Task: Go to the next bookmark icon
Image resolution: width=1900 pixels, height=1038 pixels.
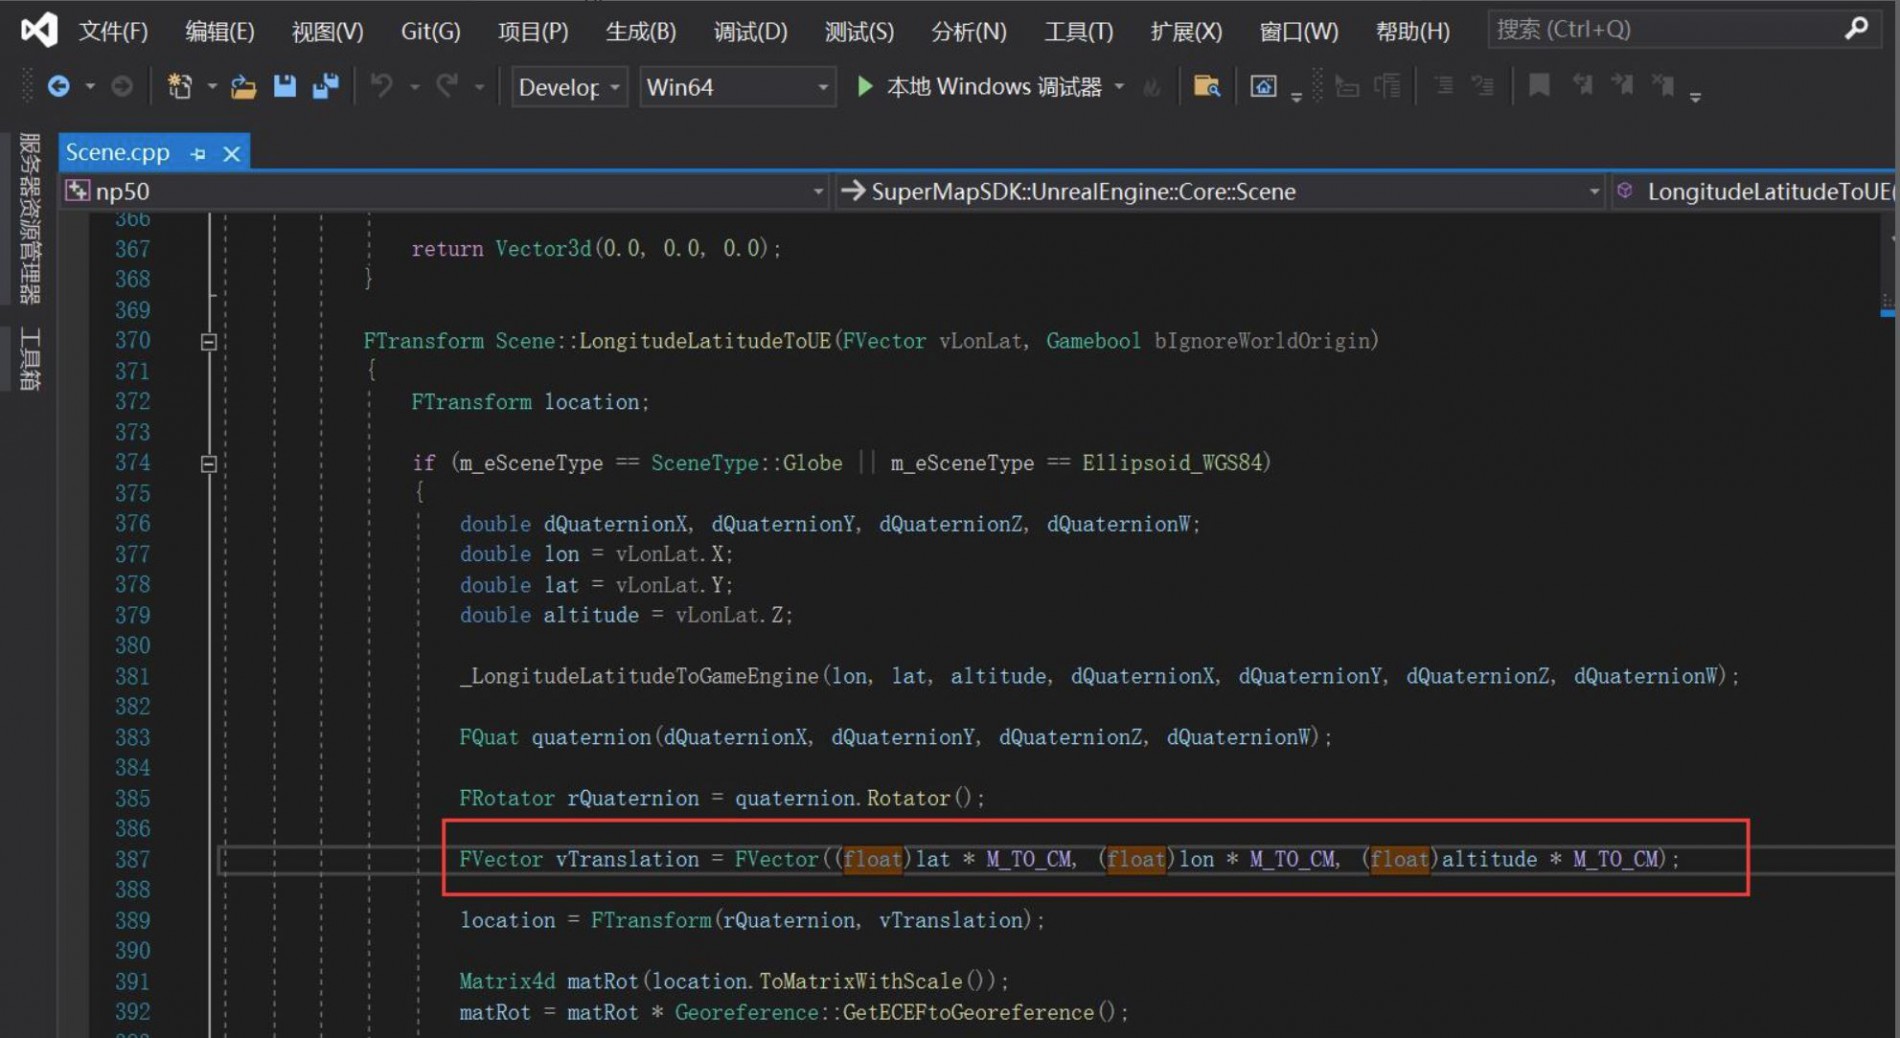Action: 1622,86
